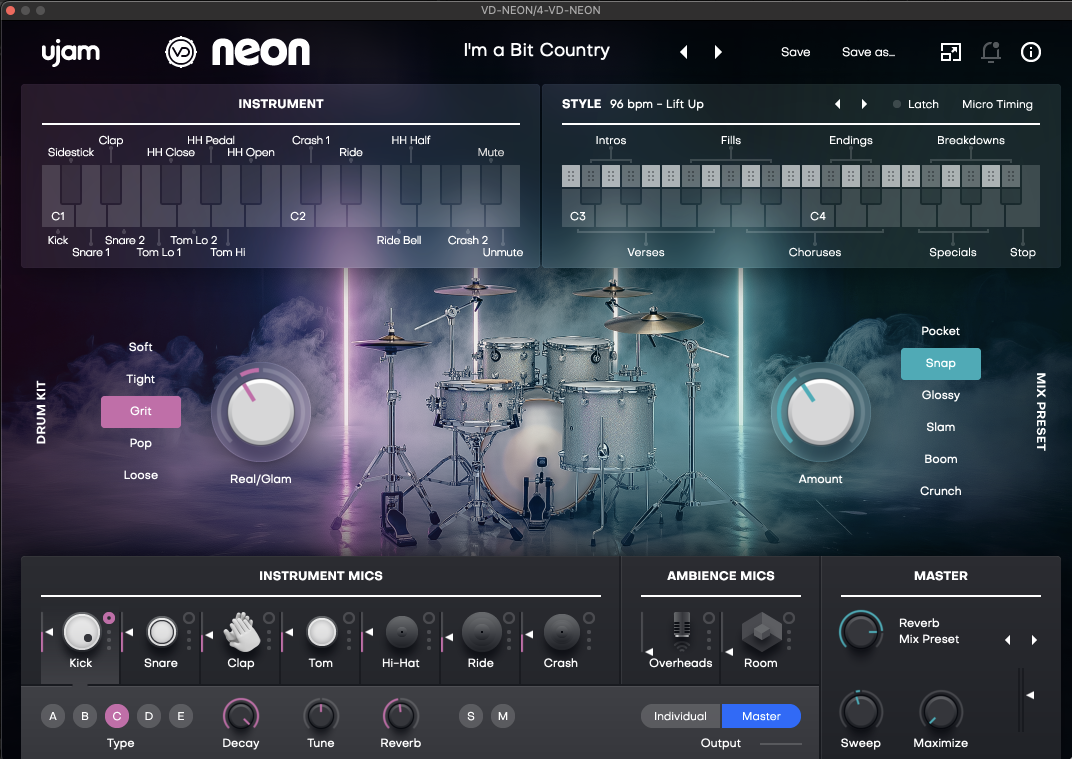This screenshot has height=759, width=1072.
Task: Open the I'm a Bit Country preset name
Action: tap(536, 50)
